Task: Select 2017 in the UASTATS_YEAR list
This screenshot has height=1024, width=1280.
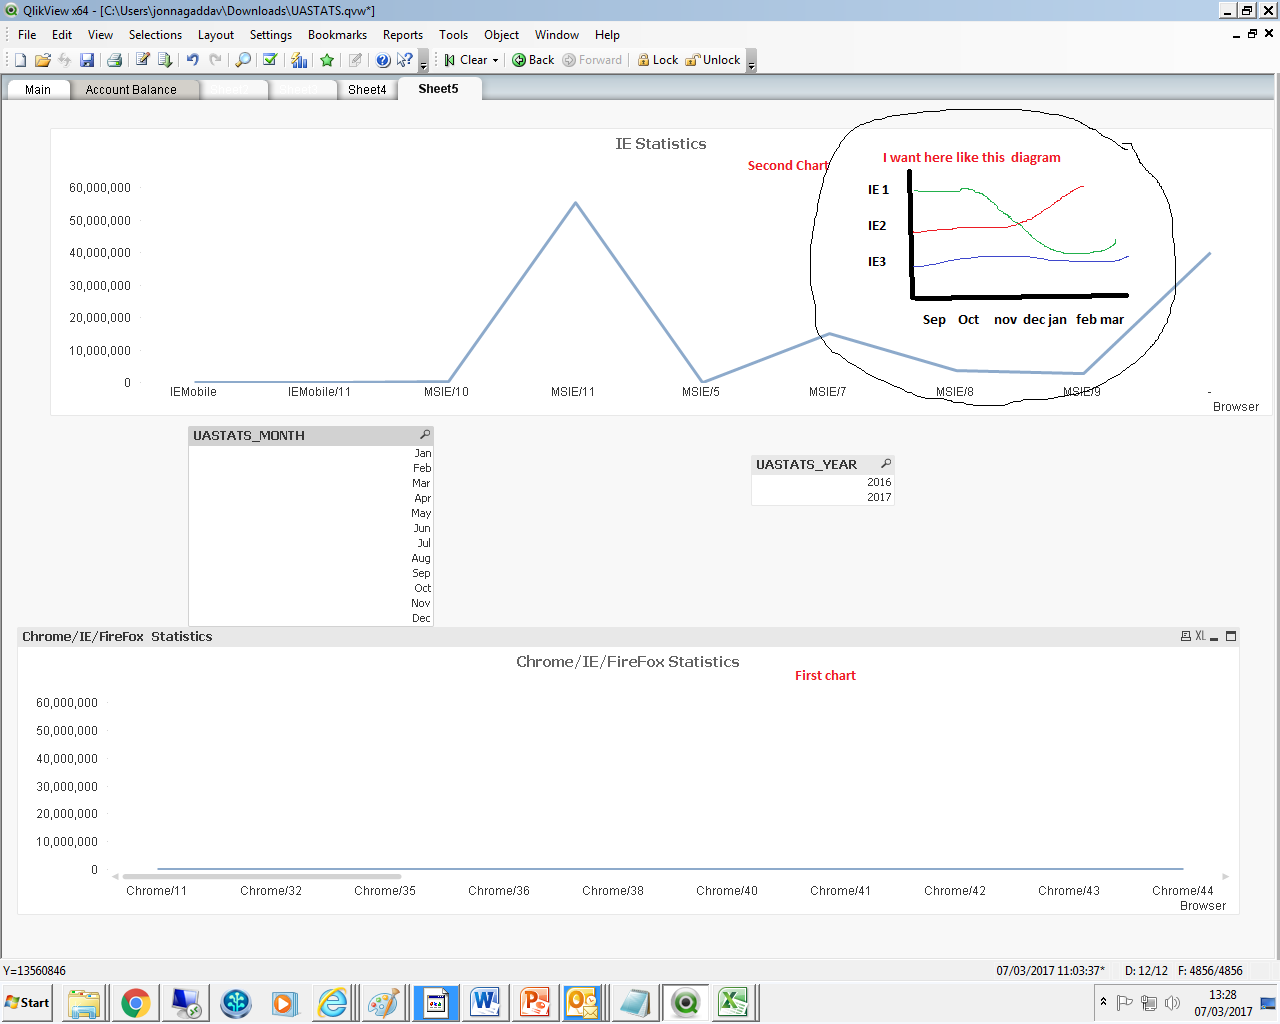Action: tap(822, 497)
